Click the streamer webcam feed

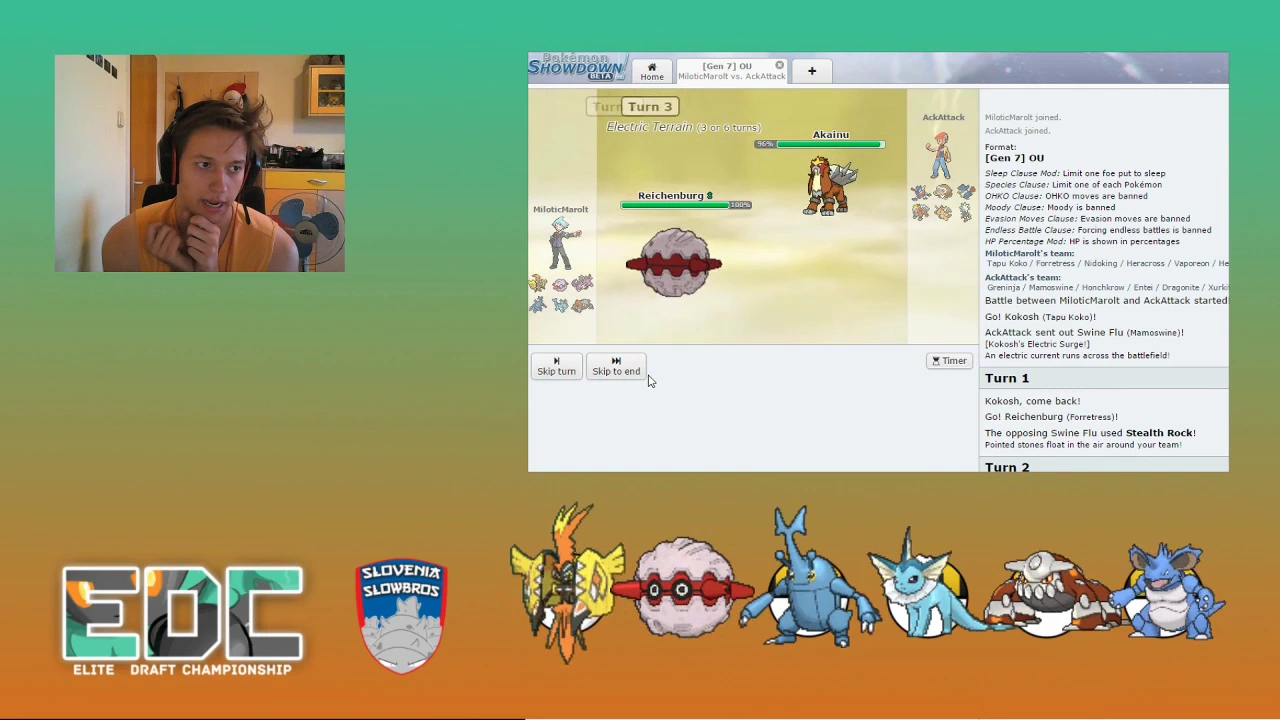click(200, 163)
